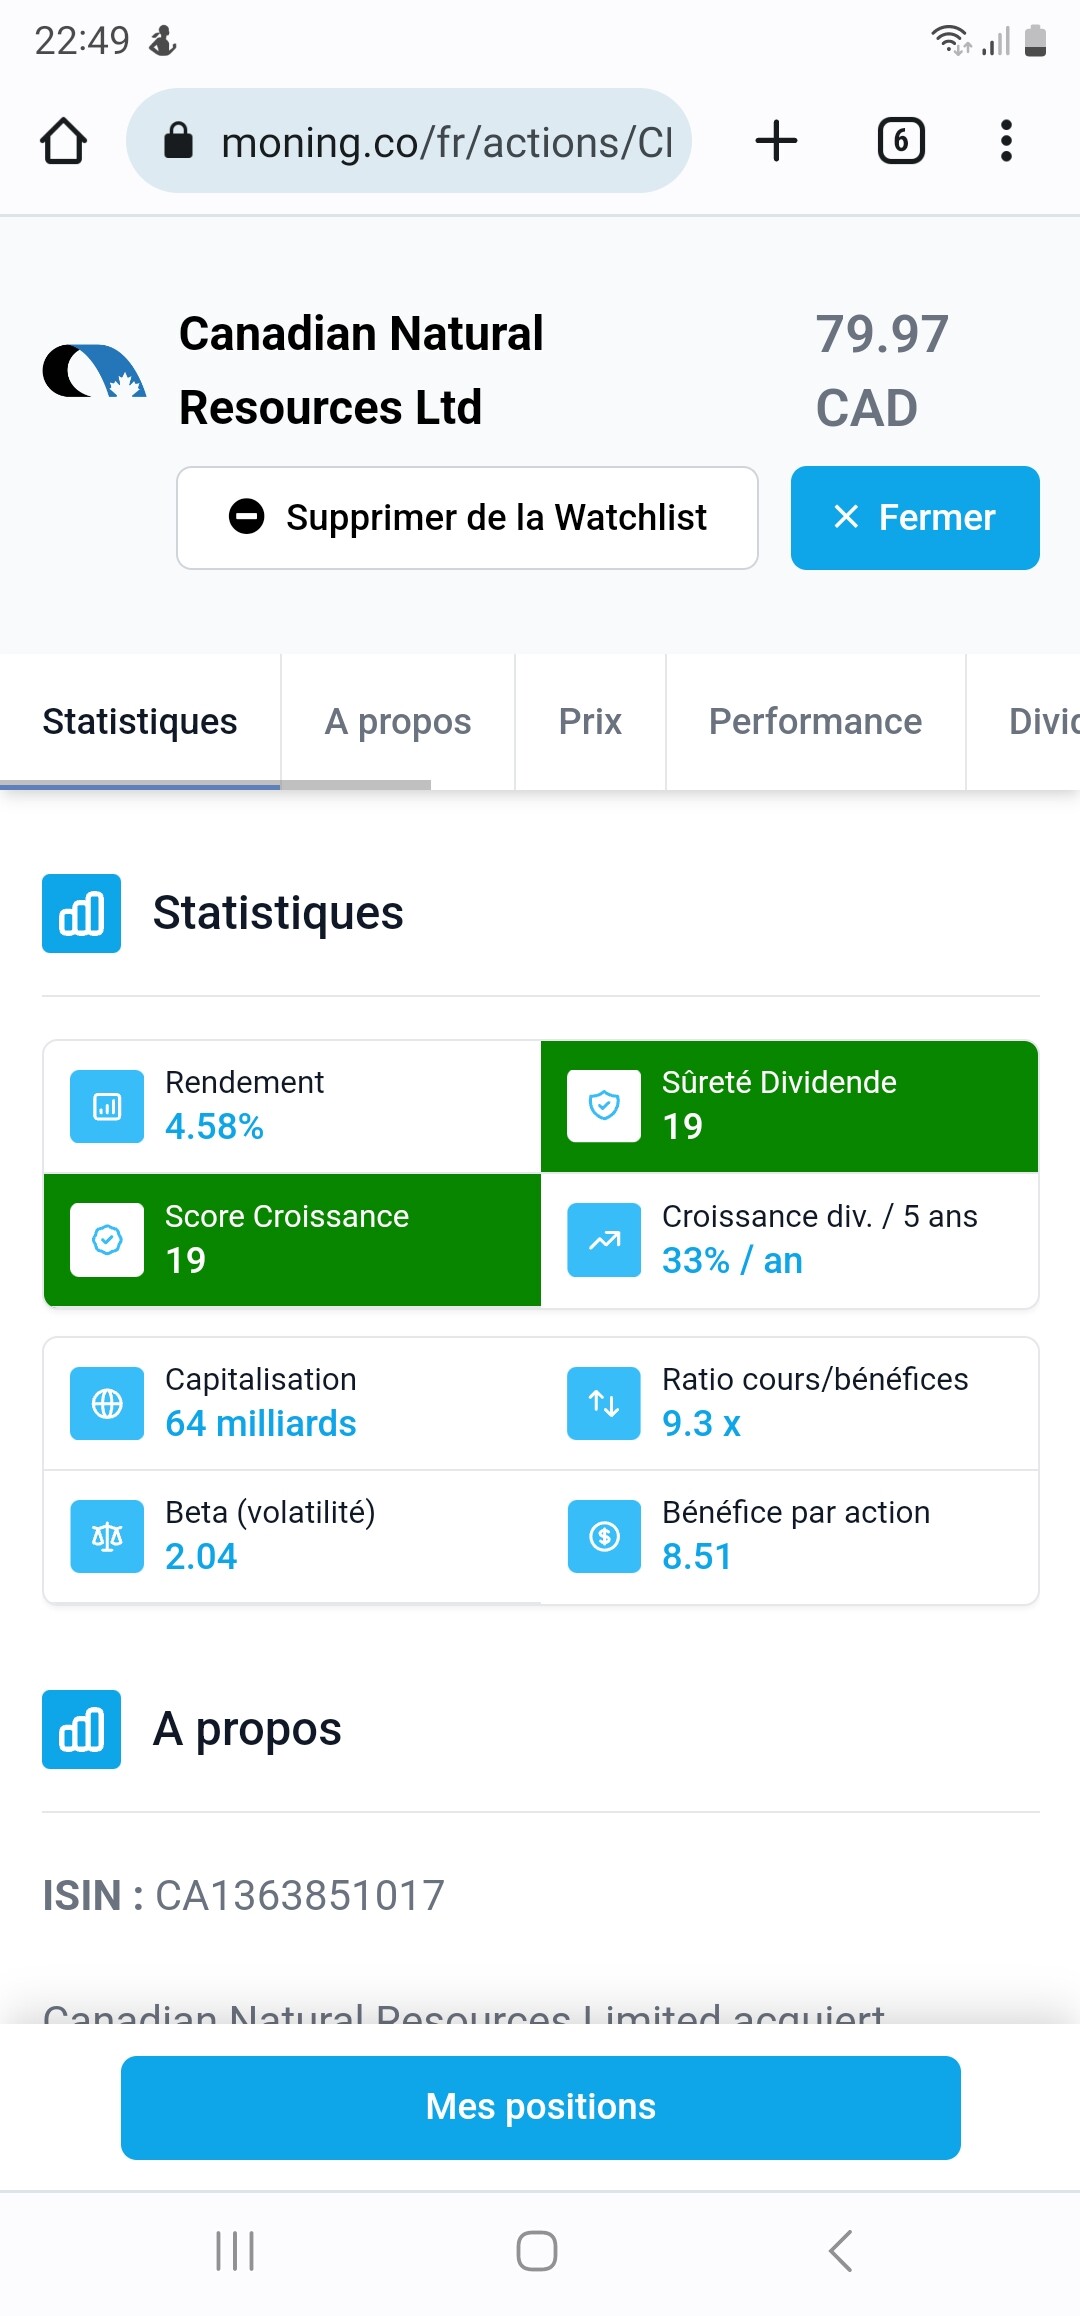Tap the battery status icon

[1036, 40]
